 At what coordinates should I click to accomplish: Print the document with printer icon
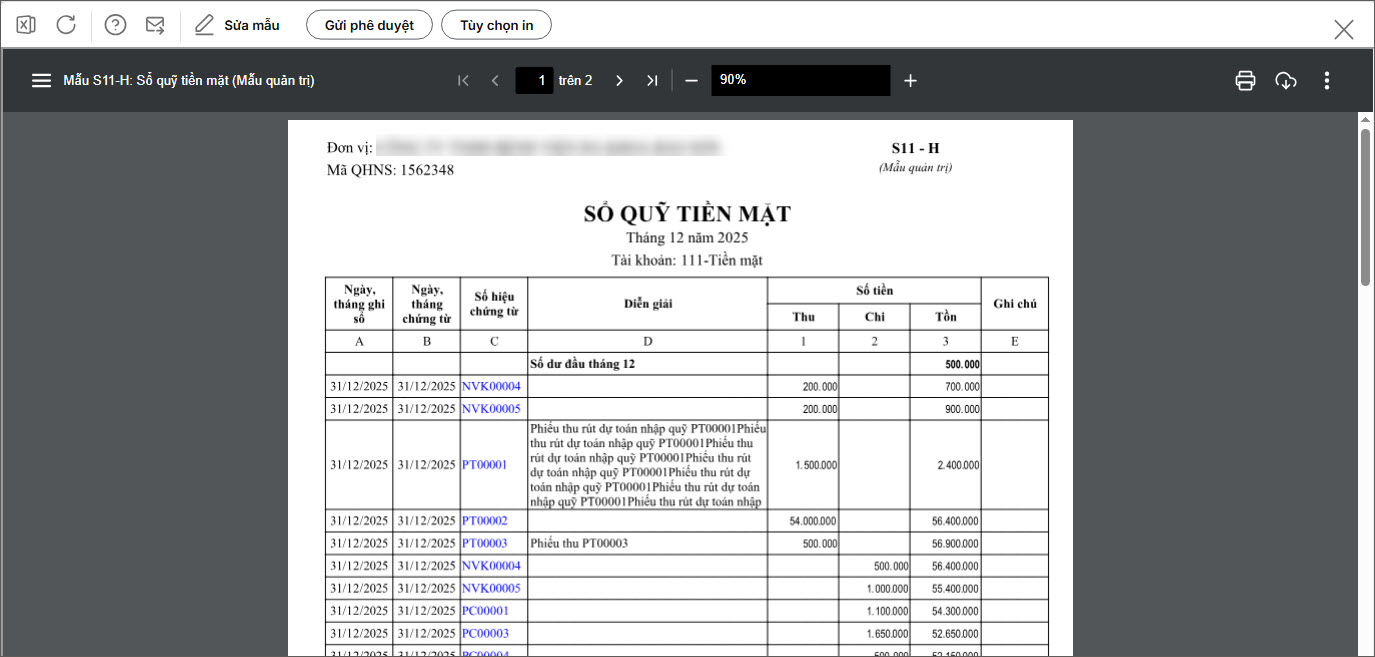[x=1245, y=81]
